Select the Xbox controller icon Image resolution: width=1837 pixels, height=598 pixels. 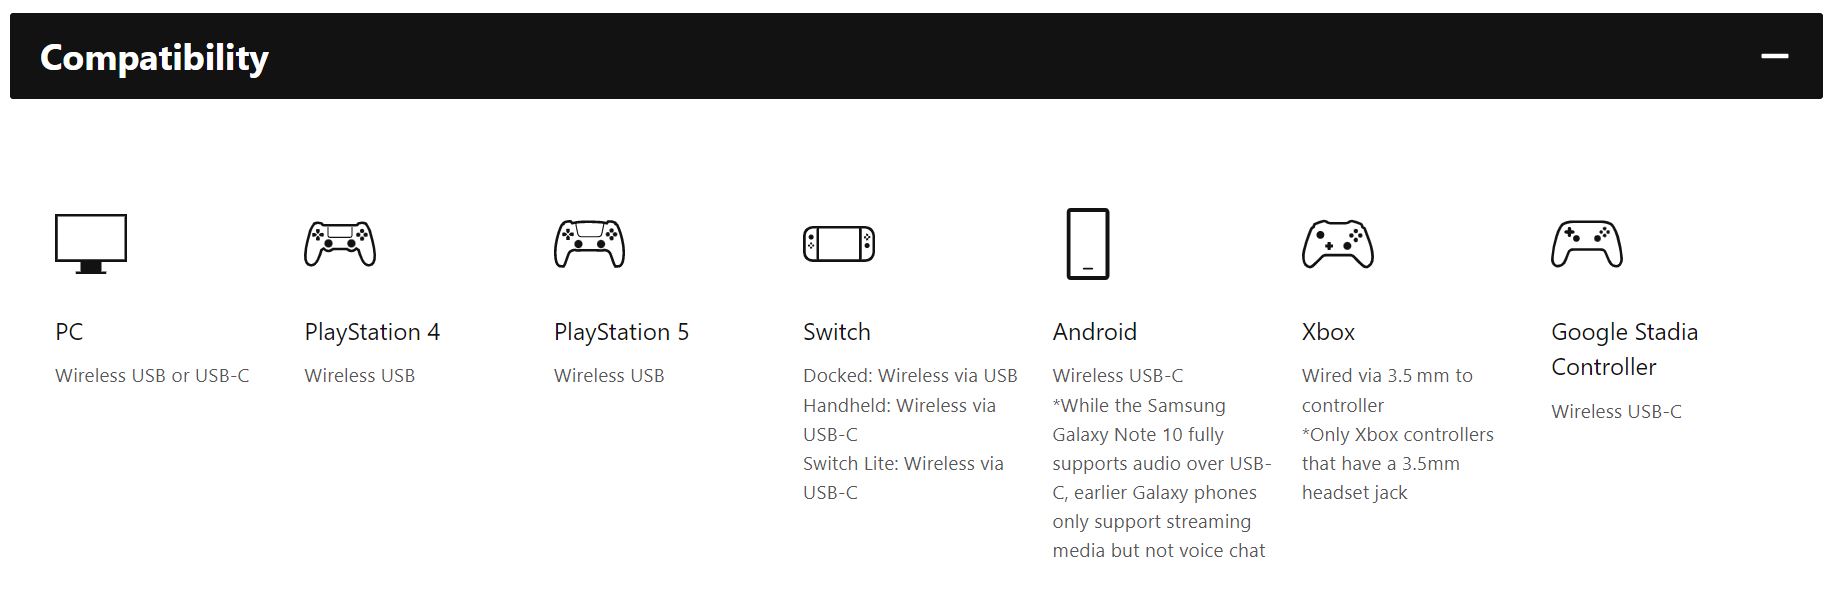(1337, 244)
